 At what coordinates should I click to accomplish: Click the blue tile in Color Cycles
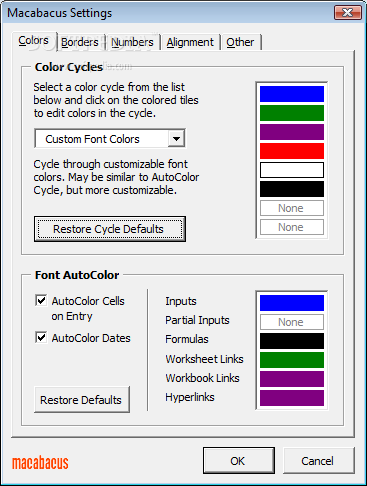click(x=292, y=94)
